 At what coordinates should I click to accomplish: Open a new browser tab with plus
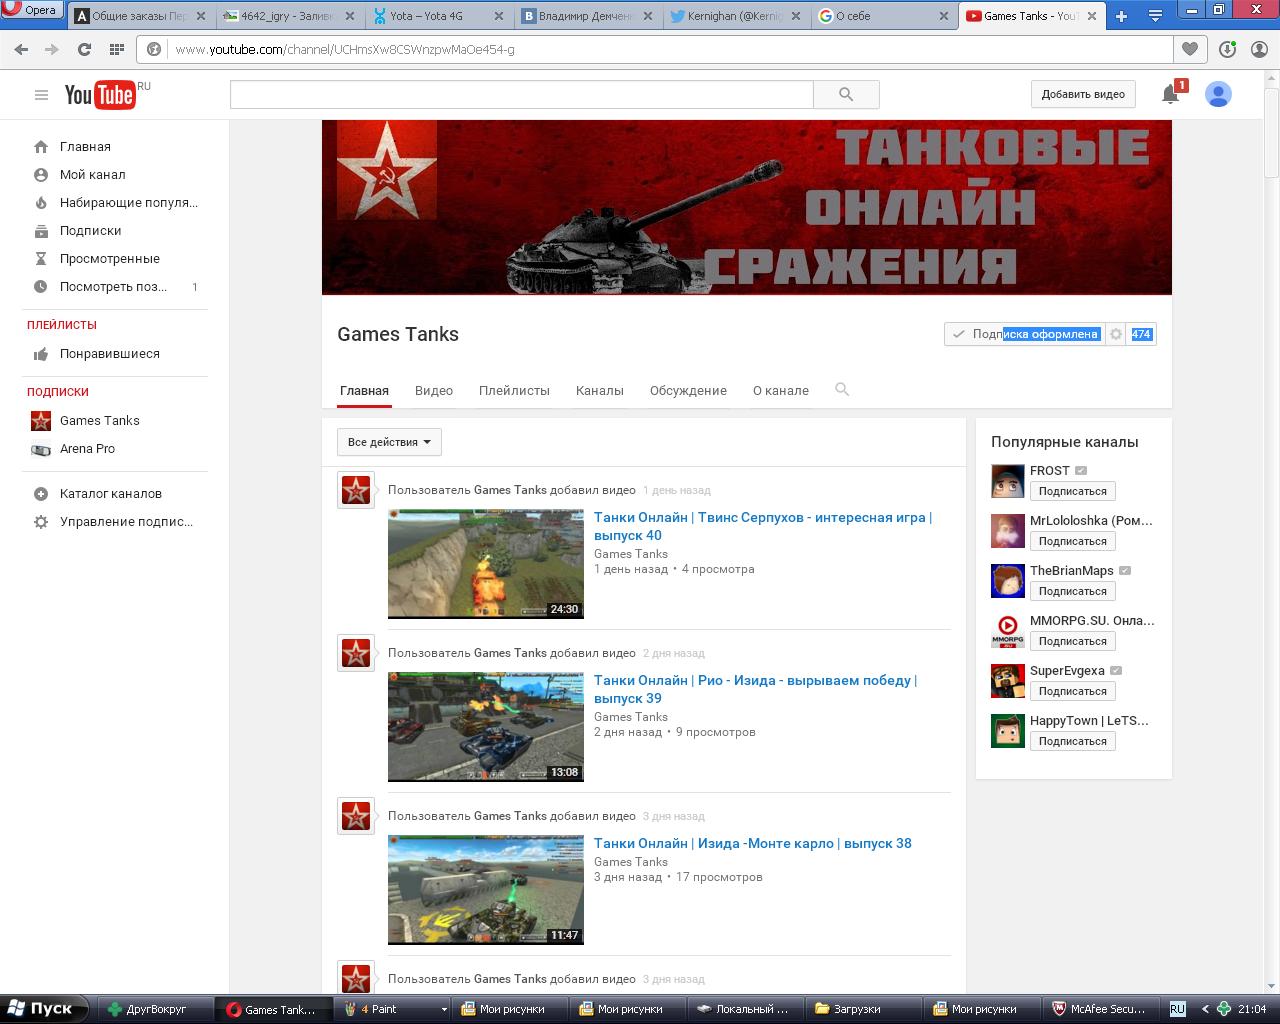click(1121, 16)
